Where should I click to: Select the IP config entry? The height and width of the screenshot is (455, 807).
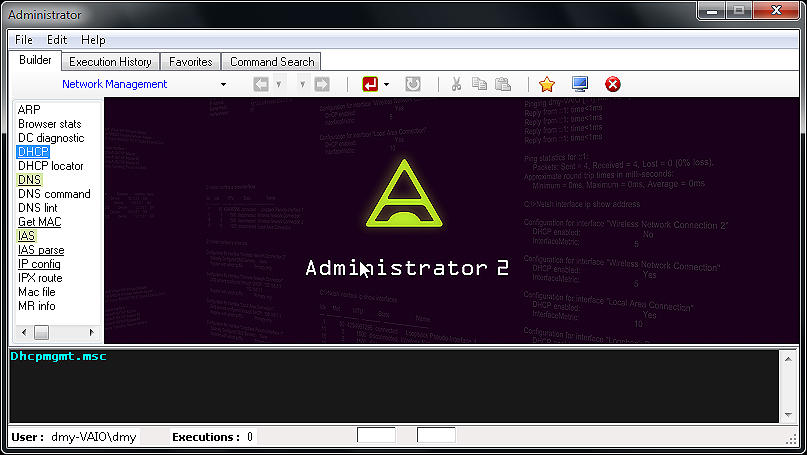(39, 264)
